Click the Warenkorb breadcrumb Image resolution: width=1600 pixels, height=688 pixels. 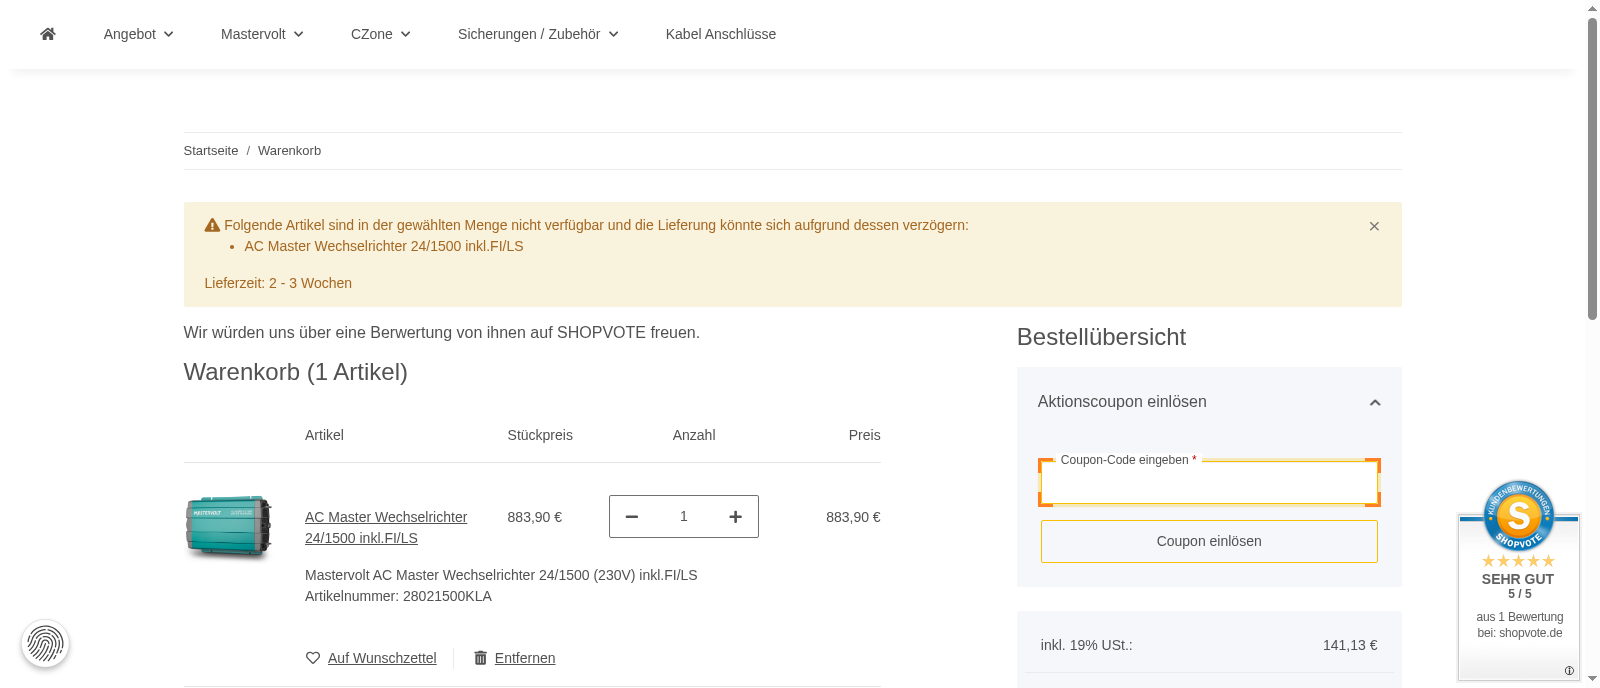click(x=289, y=151)
